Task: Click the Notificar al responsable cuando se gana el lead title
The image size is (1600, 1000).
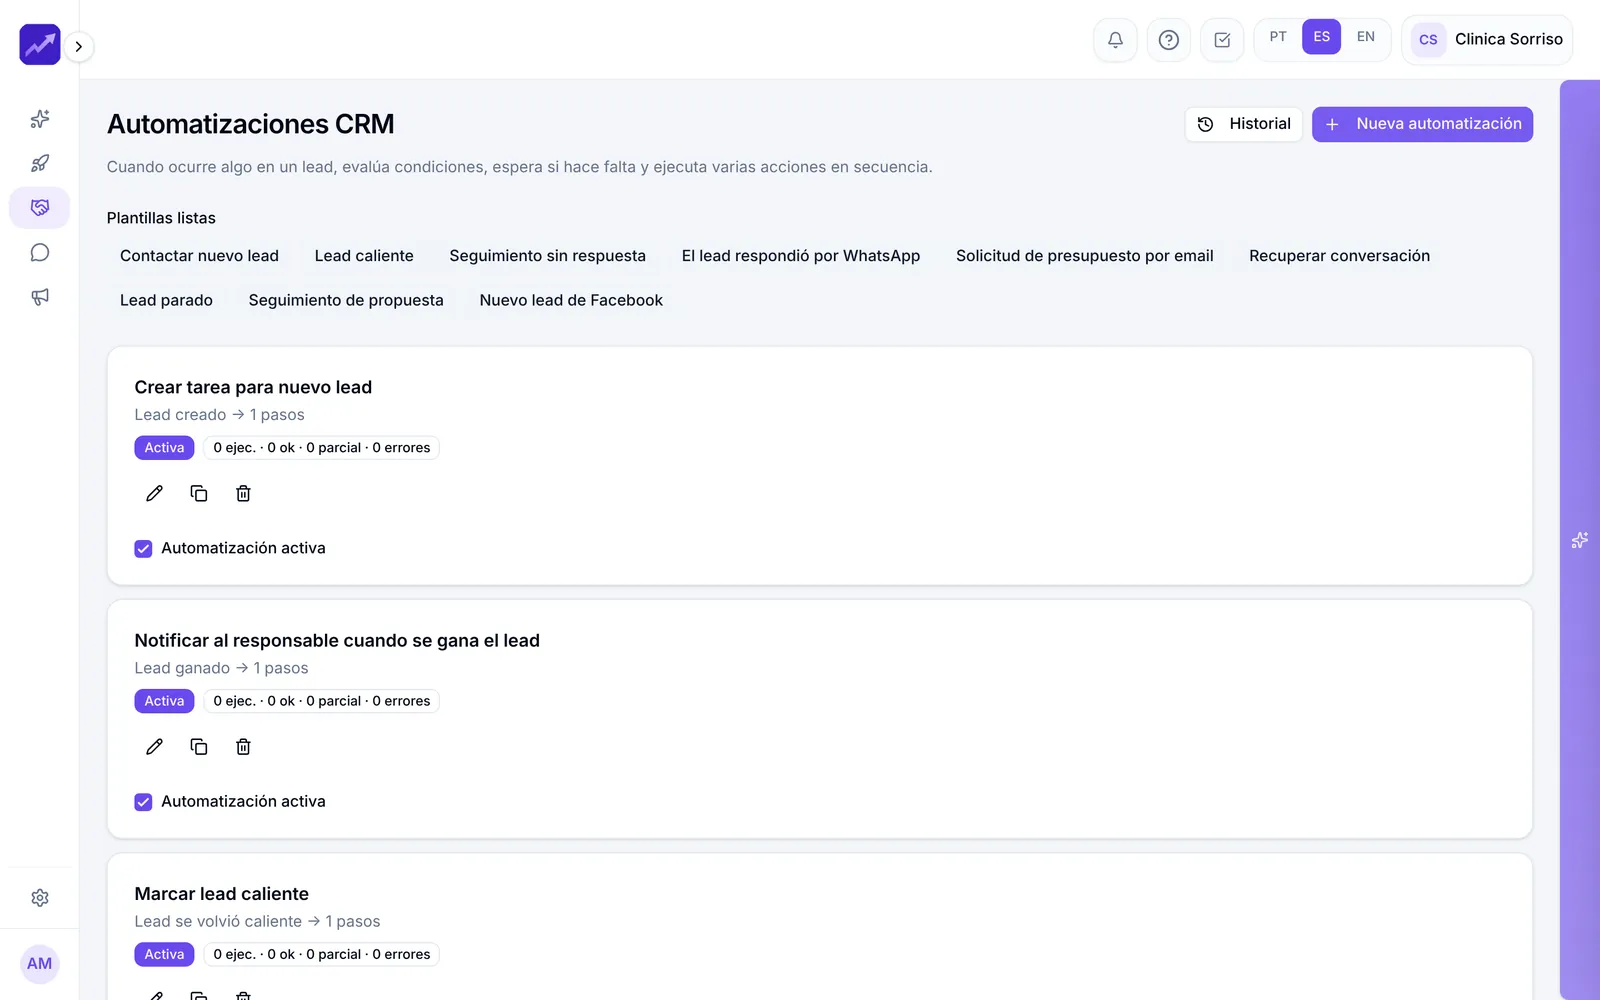Action: point(337,641)
